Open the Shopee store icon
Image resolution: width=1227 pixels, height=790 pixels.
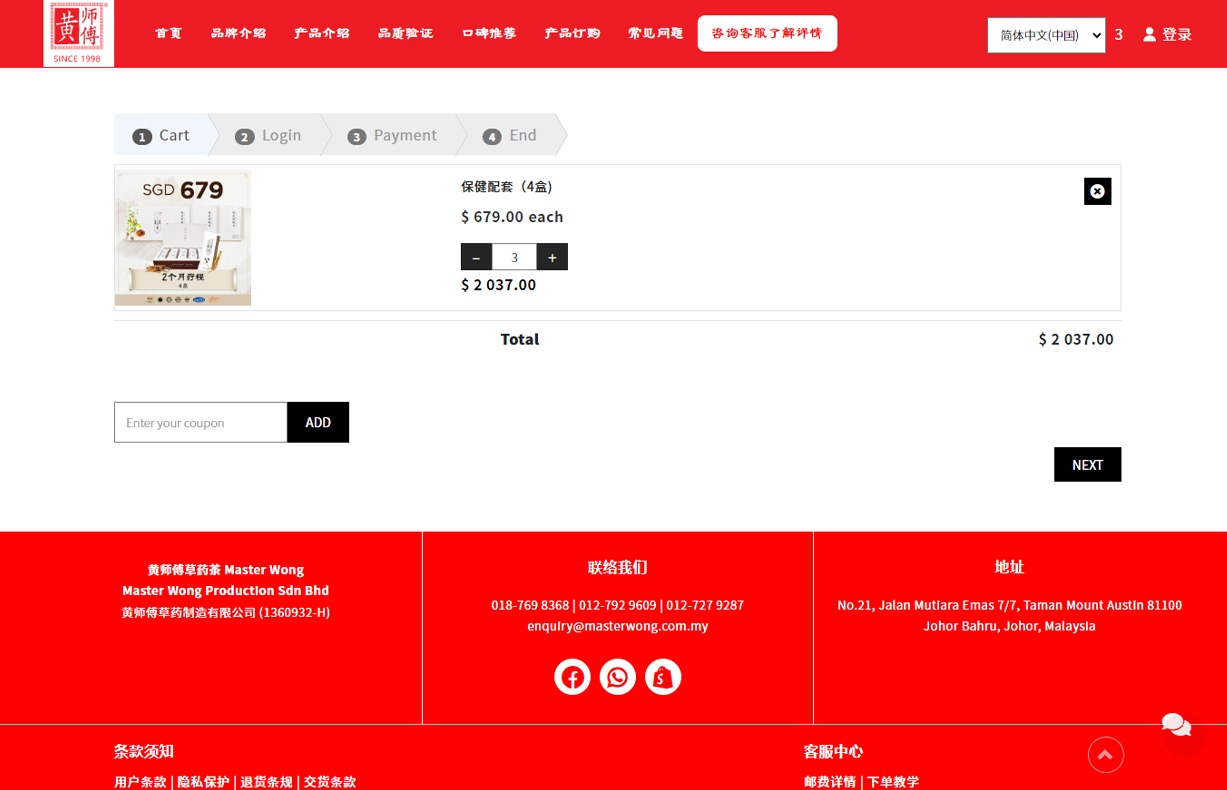[662, 677]
